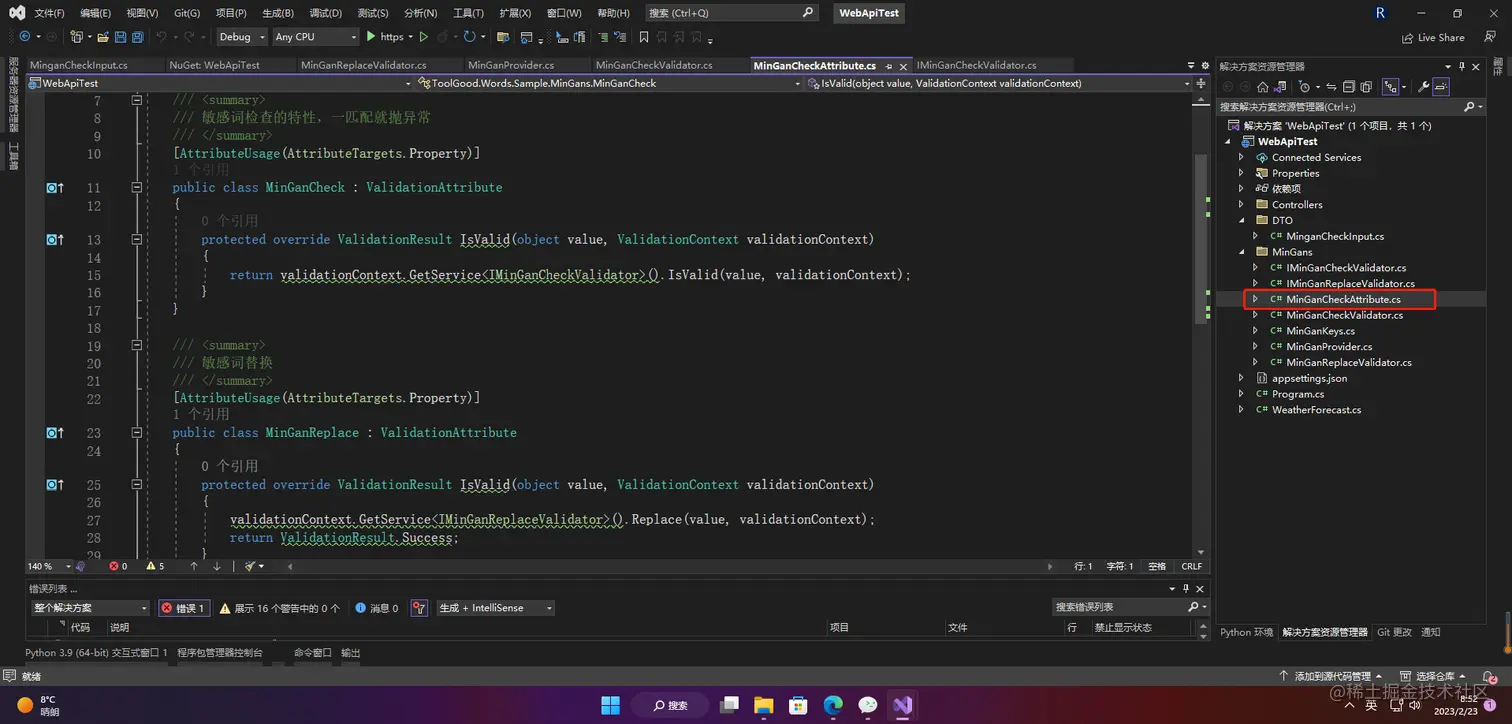Click the Toggle Bookmark toolbar icon
Screen dimensions: 1512x724
644,37
